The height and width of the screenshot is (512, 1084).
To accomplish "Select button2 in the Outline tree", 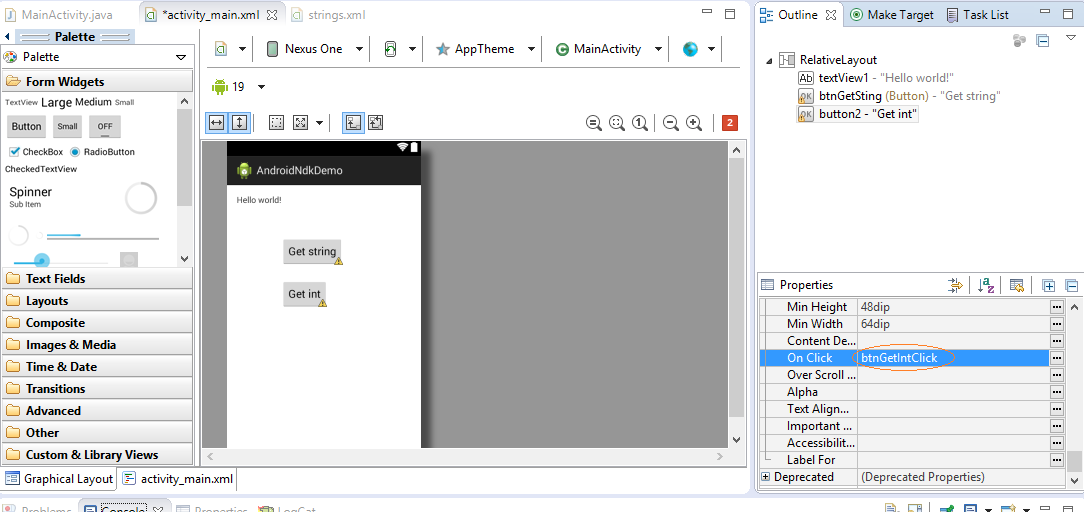I will click(x=867, y=114).
